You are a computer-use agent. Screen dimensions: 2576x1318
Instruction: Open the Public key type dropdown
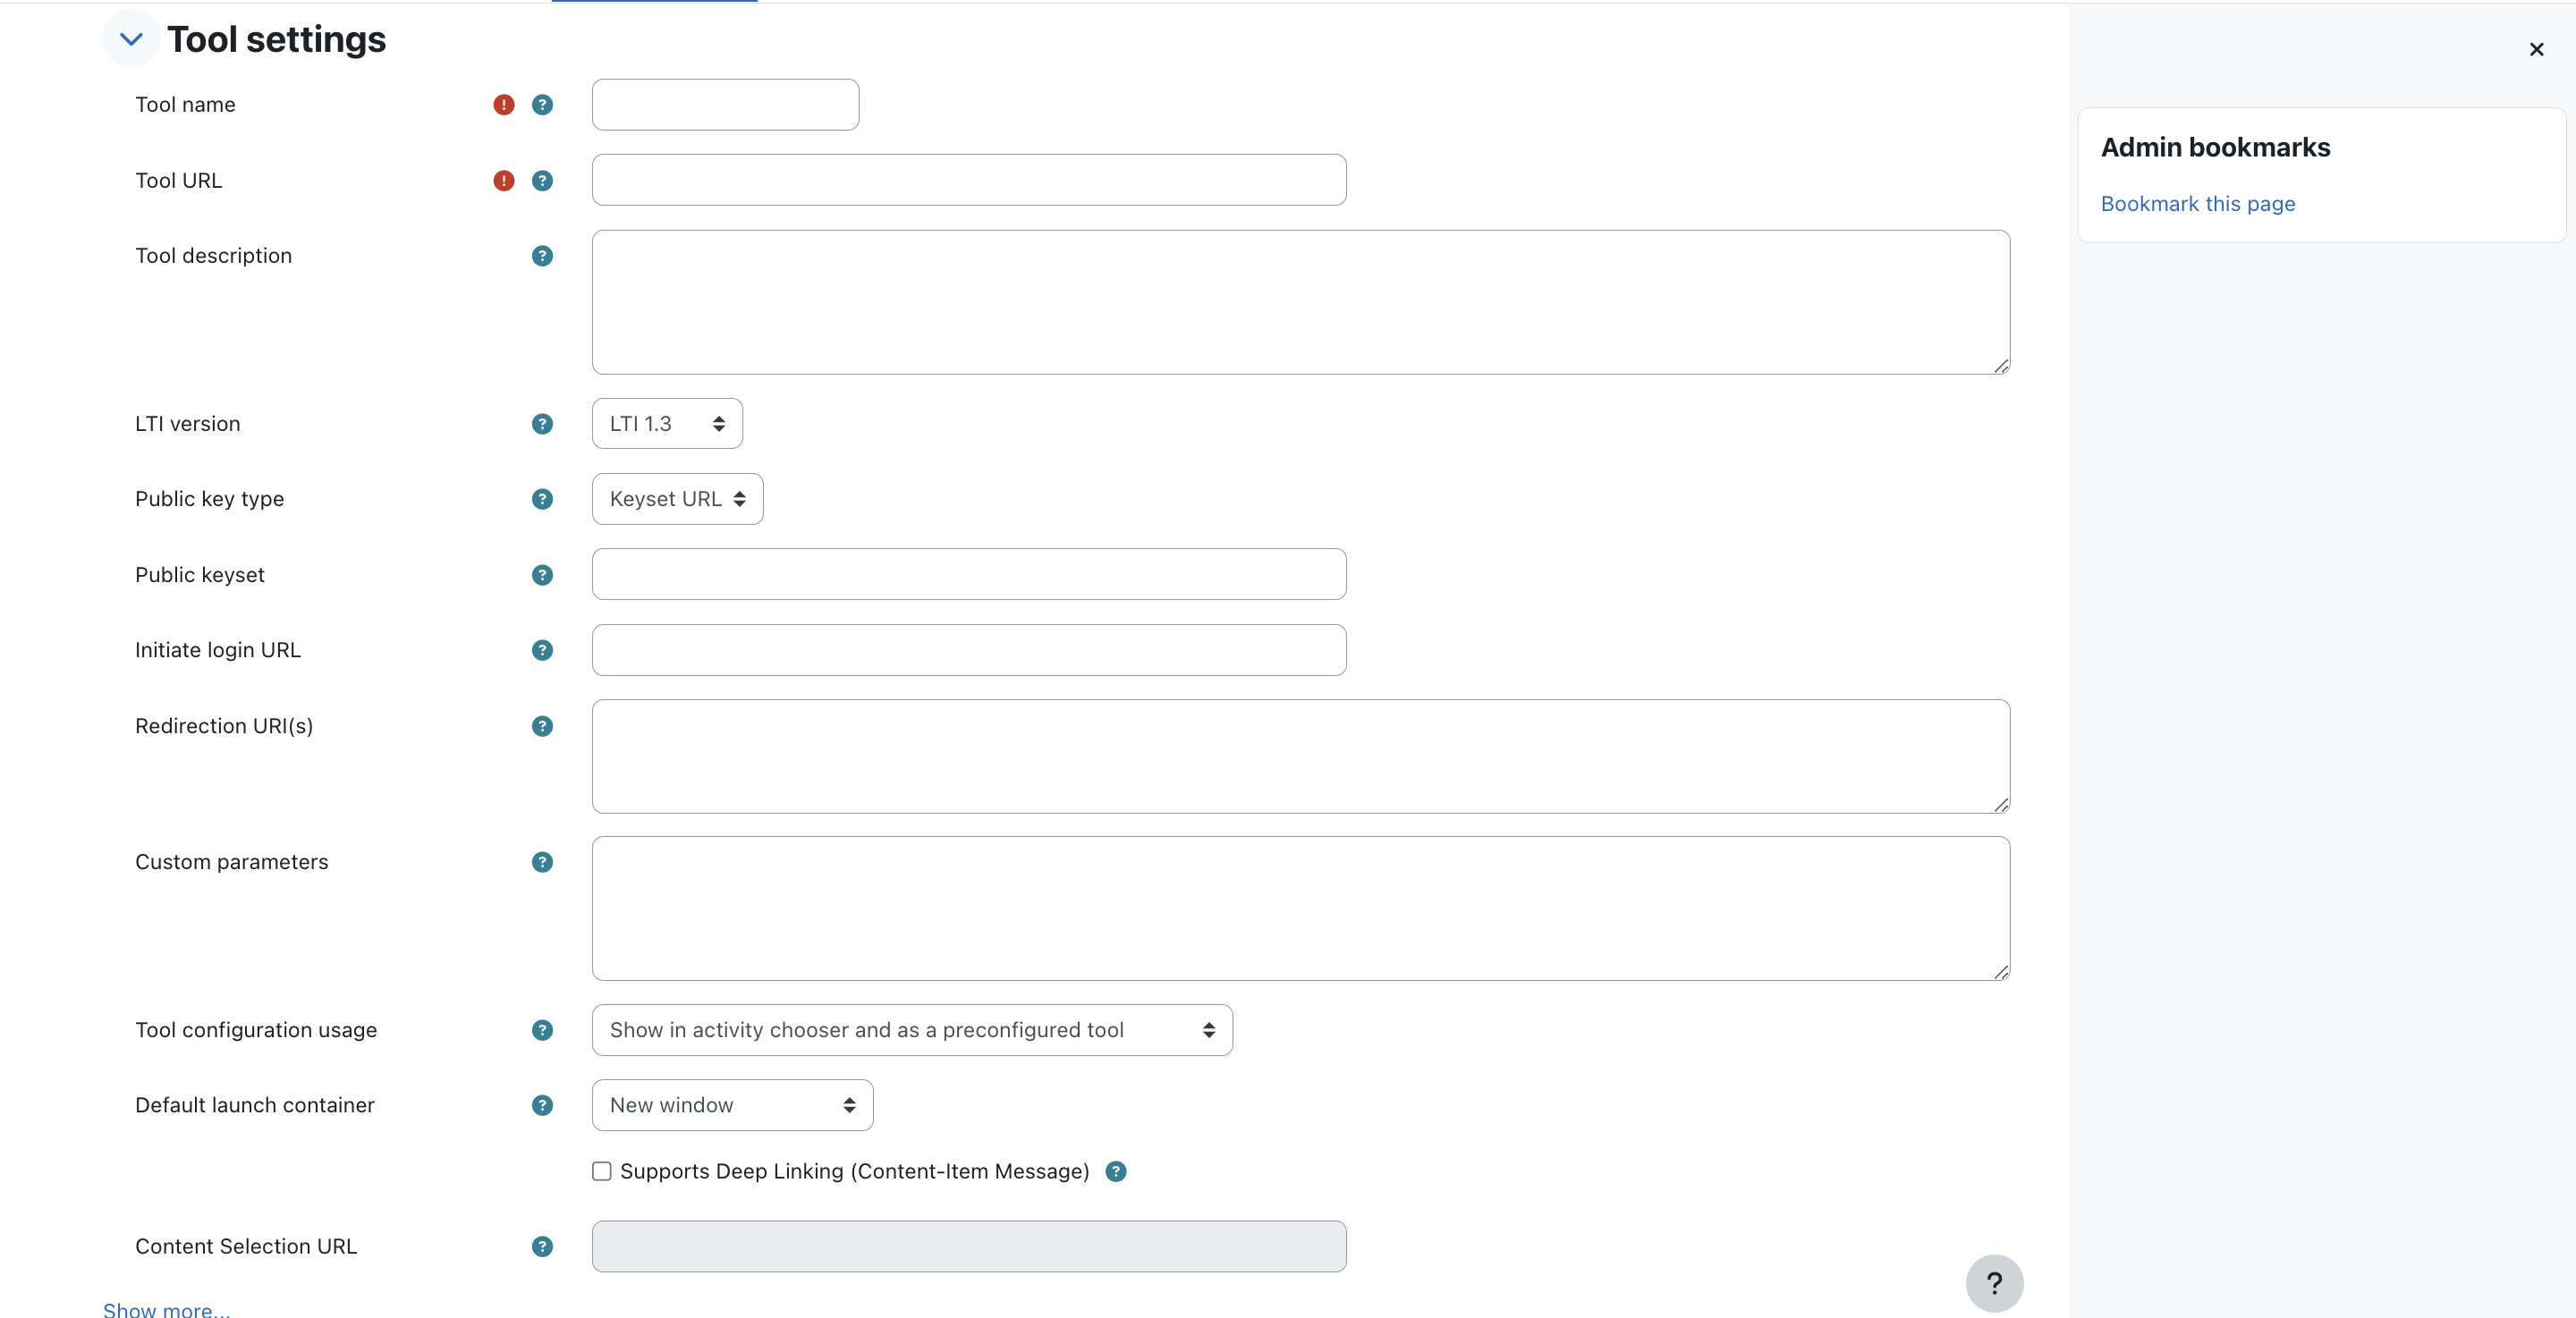(x=677, y=499)
